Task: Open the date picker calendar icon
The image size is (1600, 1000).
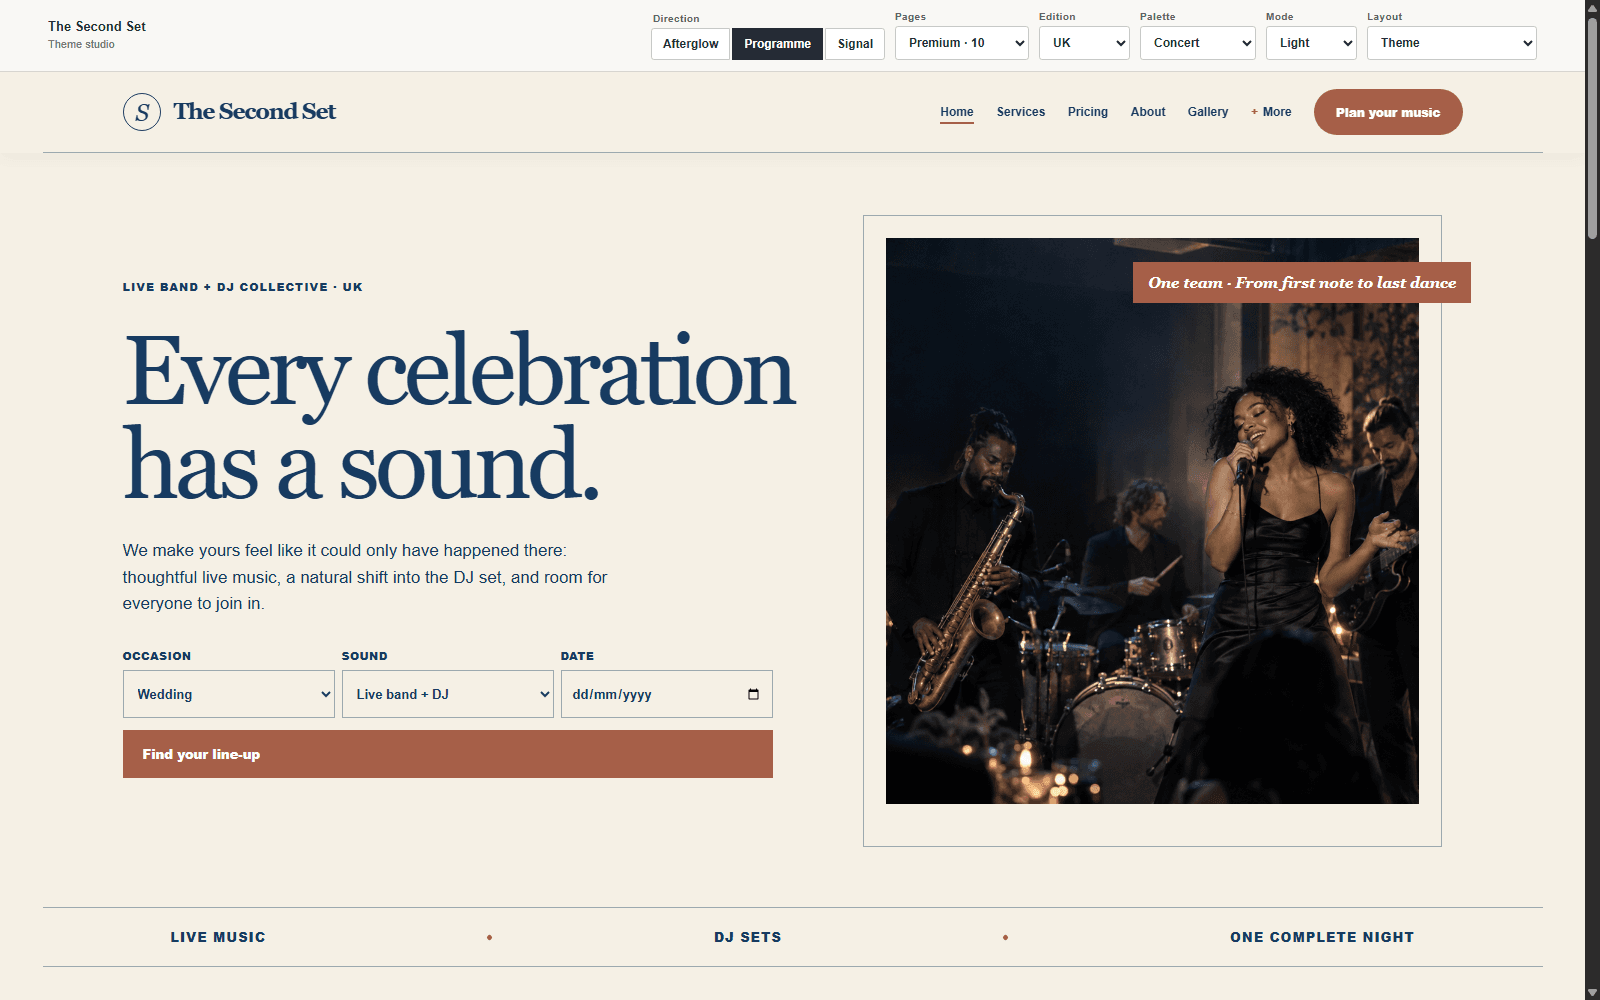Action: [x=753, y=694]
